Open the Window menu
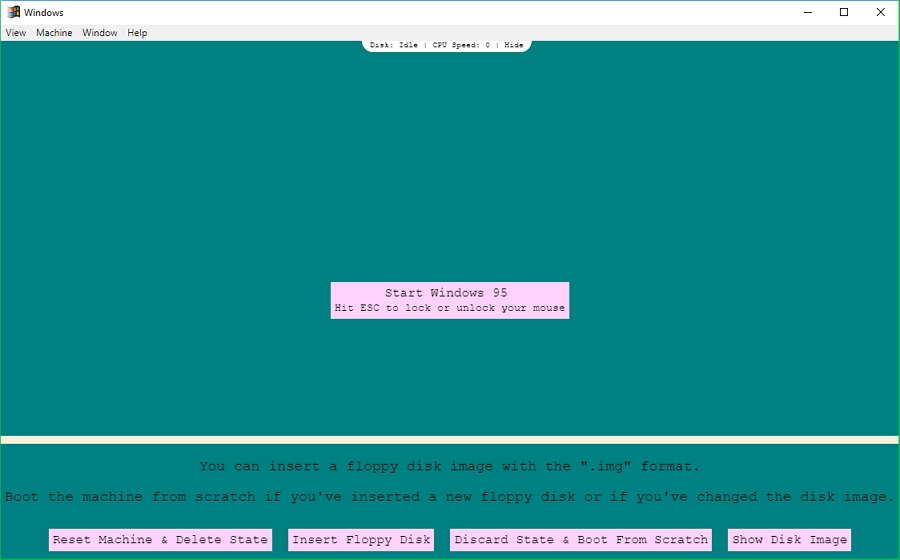The height and width of the screenshot is (560, 900). point(99,33)
